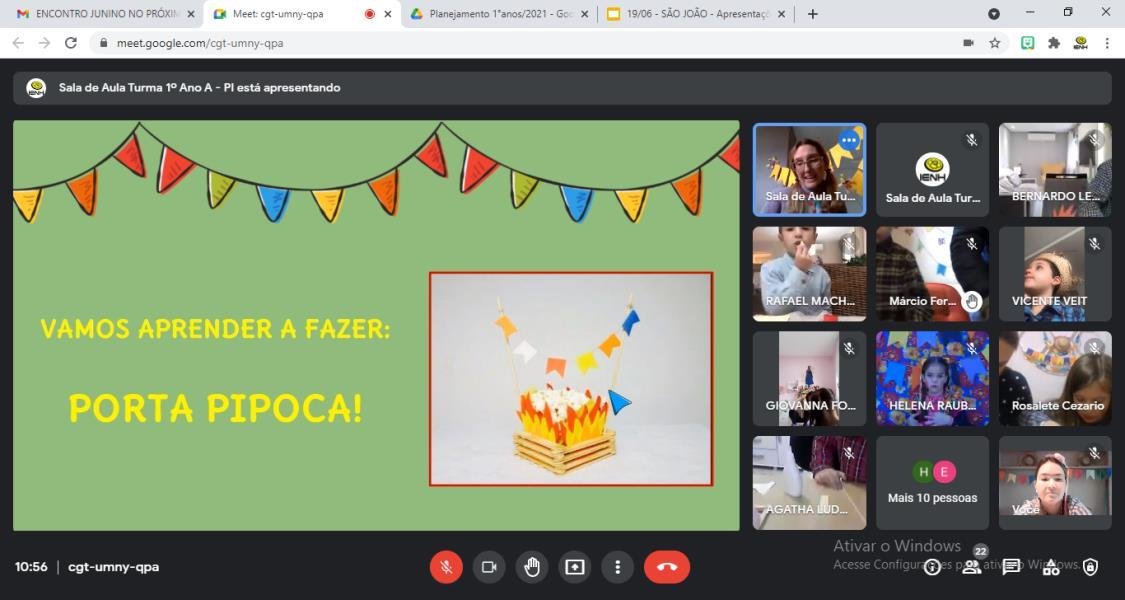Open the meeting activities panel

coord(1051,568)
